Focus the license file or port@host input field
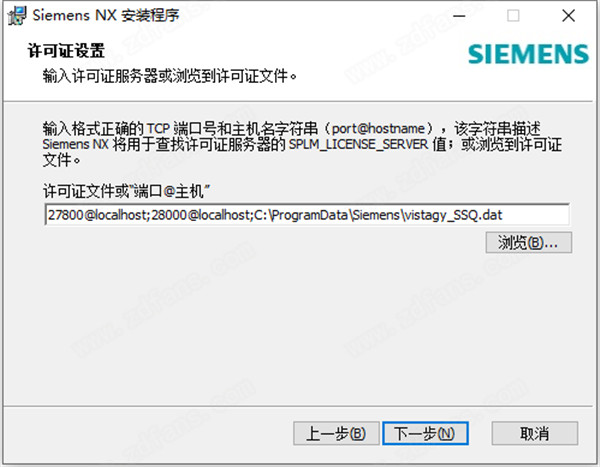600x467 pixels. click(307, 215)
